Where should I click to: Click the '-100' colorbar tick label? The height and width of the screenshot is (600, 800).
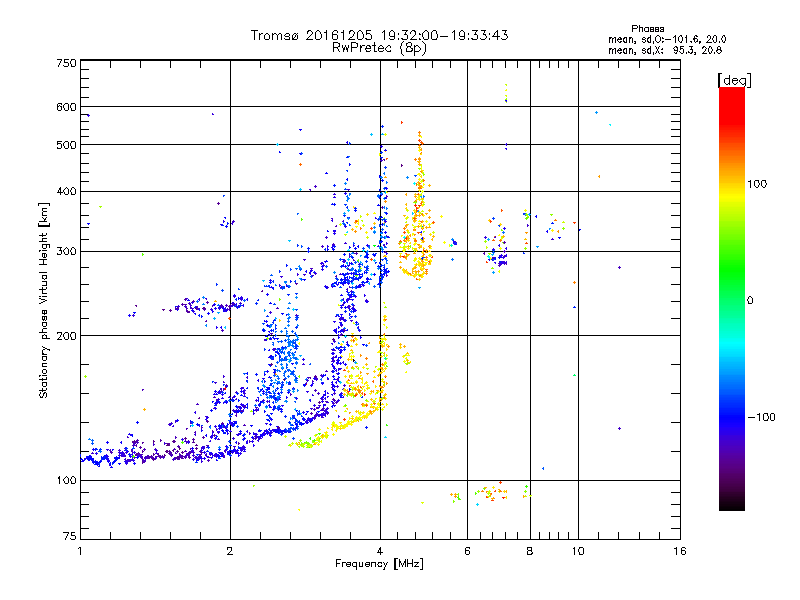point(761,417)
